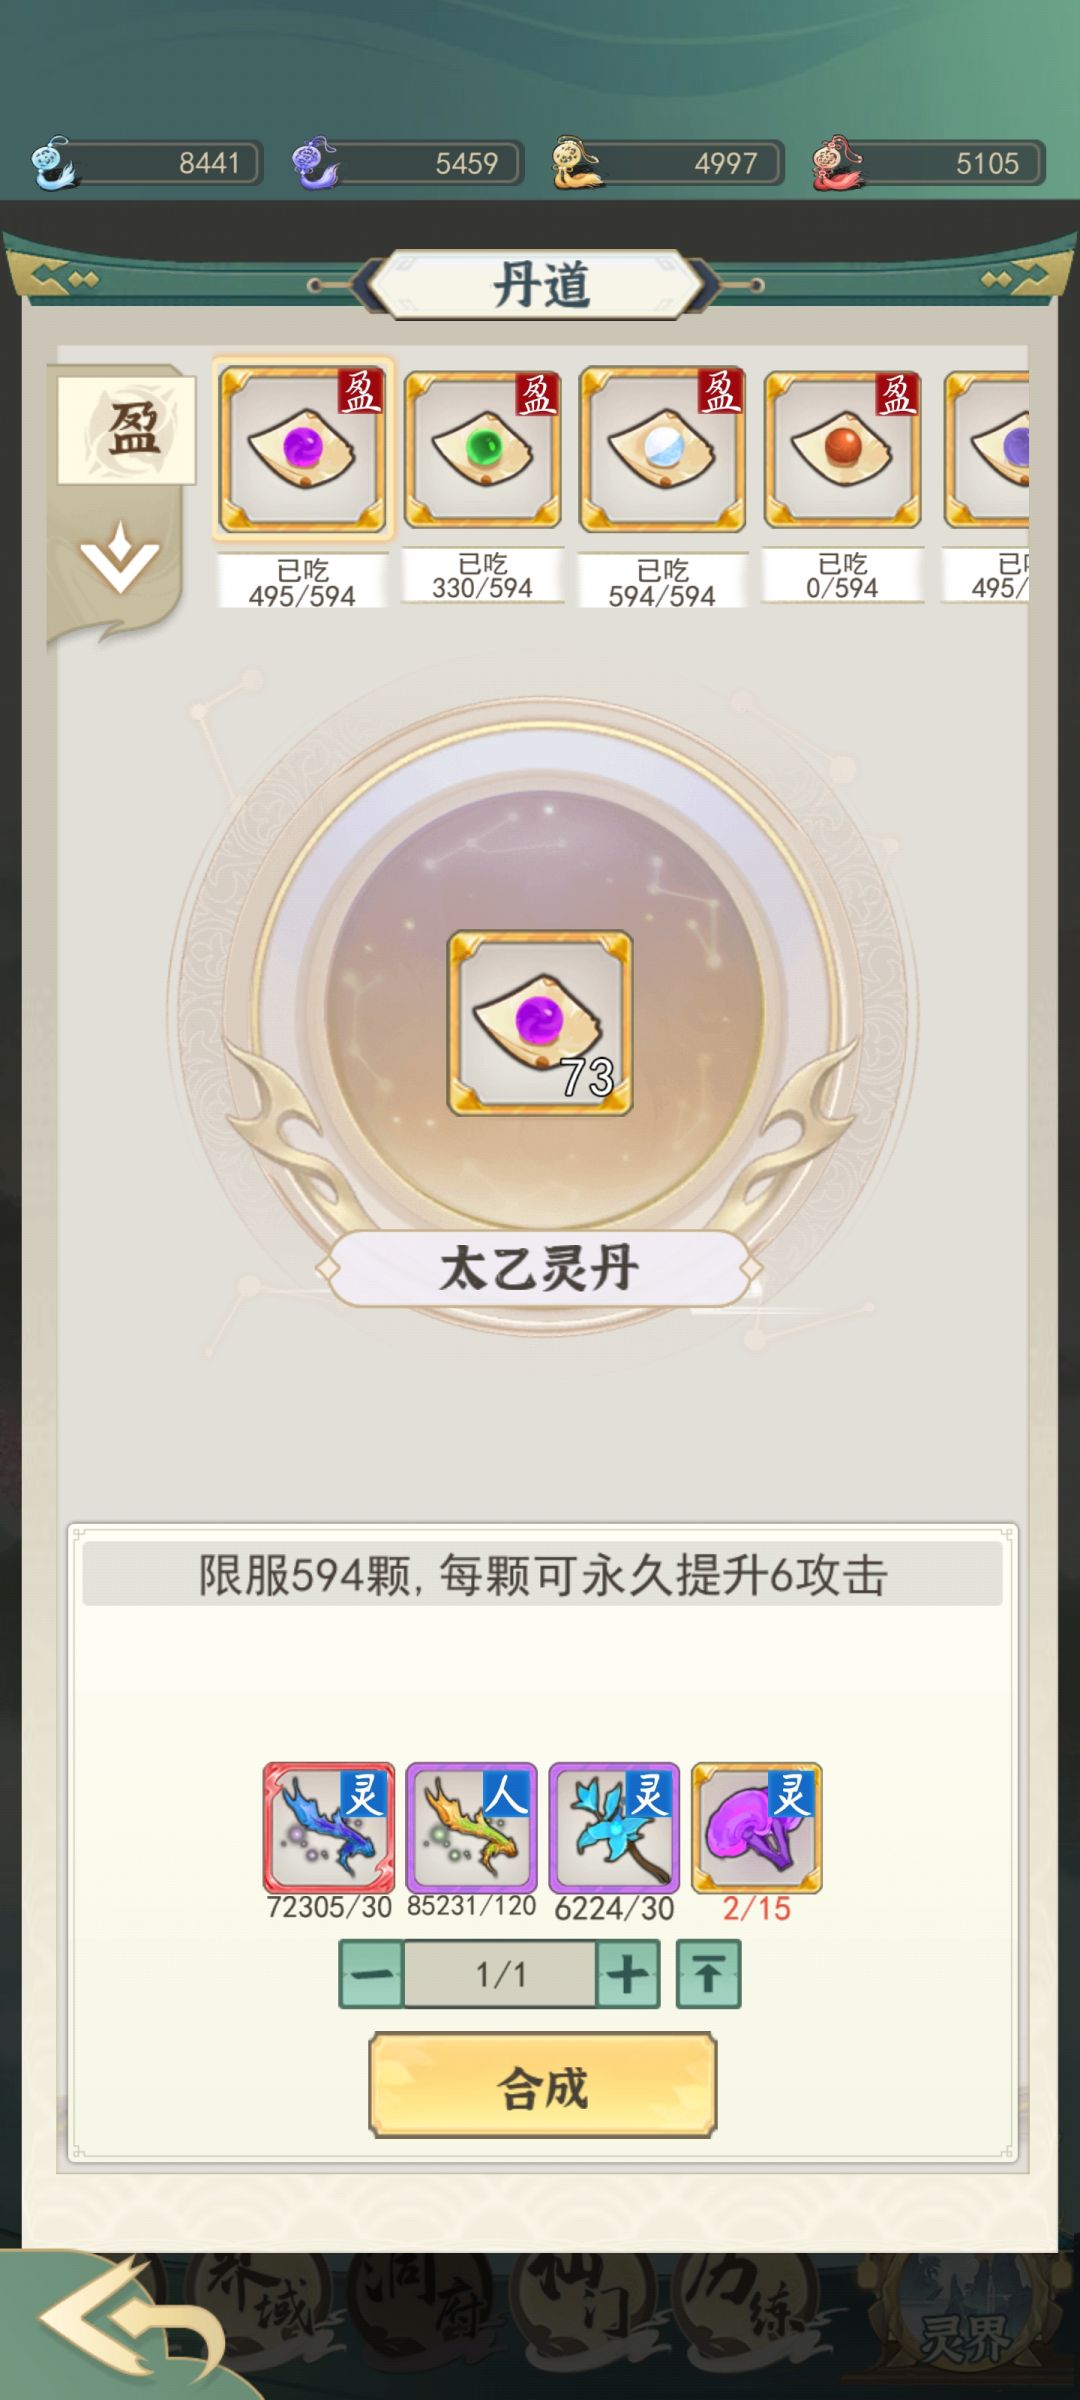Image resolution: width=1080 pixels, height=2400 pixels.
Task: Tap the blue dragon herb ingredient
Action: (329, 1827)
